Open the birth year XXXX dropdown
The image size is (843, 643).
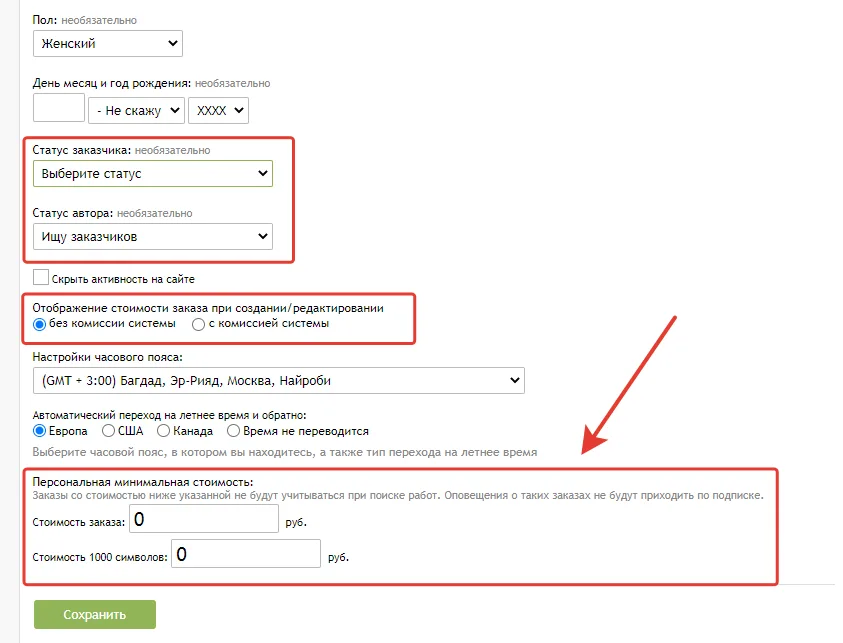pos(217,110)
